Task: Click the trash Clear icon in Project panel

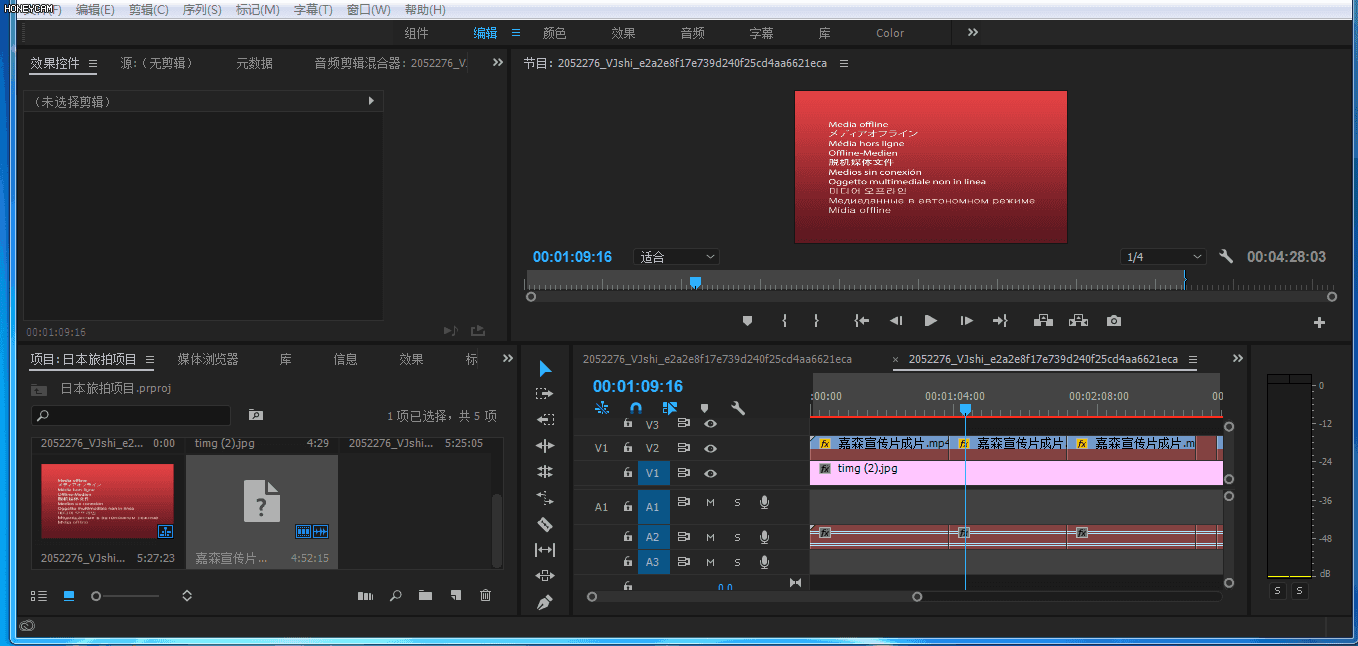Action: point(485,596)
